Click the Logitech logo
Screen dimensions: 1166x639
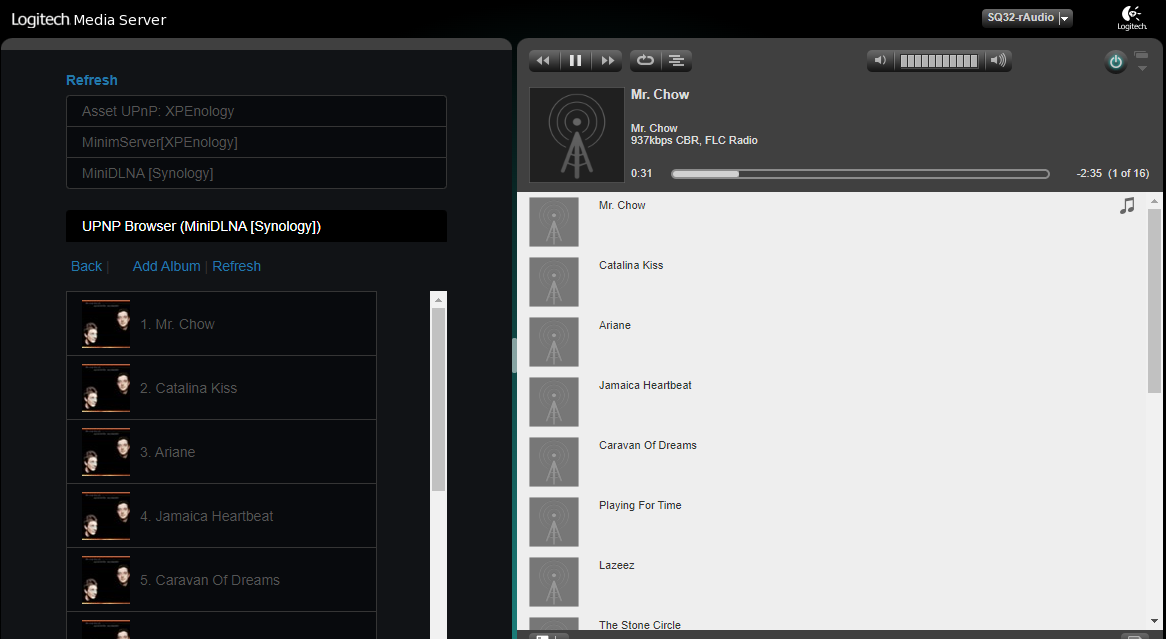(x=1132, y=18)
